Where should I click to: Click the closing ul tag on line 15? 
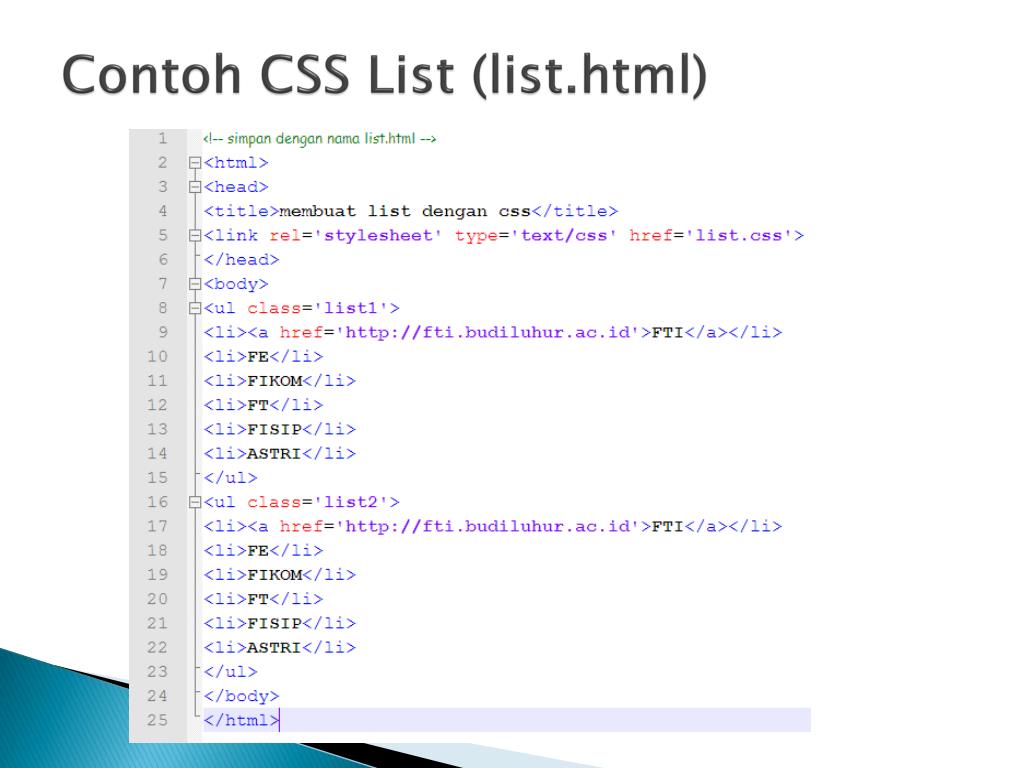(231, 478)
